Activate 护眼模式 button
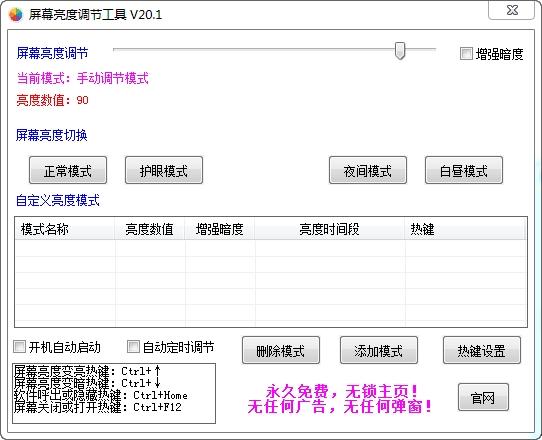The height and width of the screenshot is (440, 542). [x=164, y=170]
